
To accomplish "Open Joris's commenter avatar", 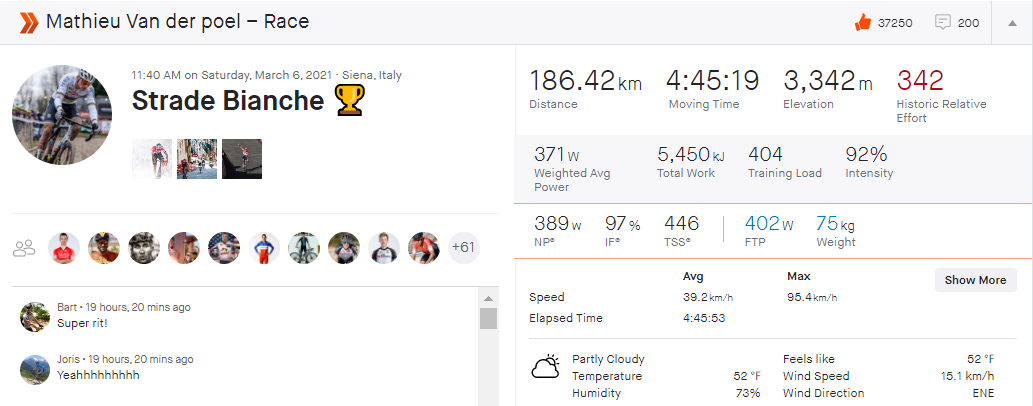I will pos(35,368).
